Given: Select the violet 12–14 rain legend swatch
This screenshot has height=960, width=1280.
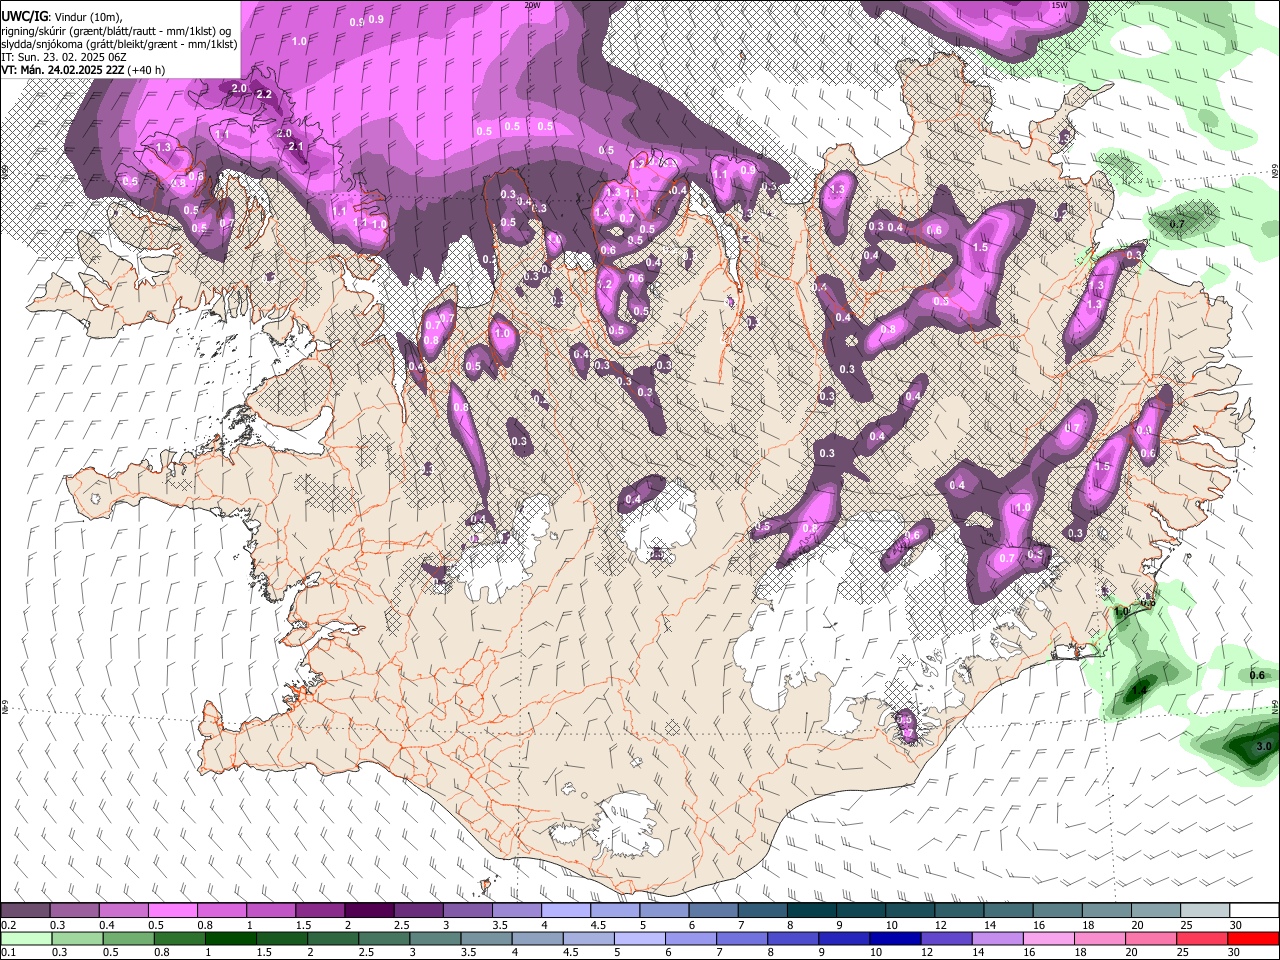Looking at the screenshot, I should pyautogui.click(x=947, y=939).
